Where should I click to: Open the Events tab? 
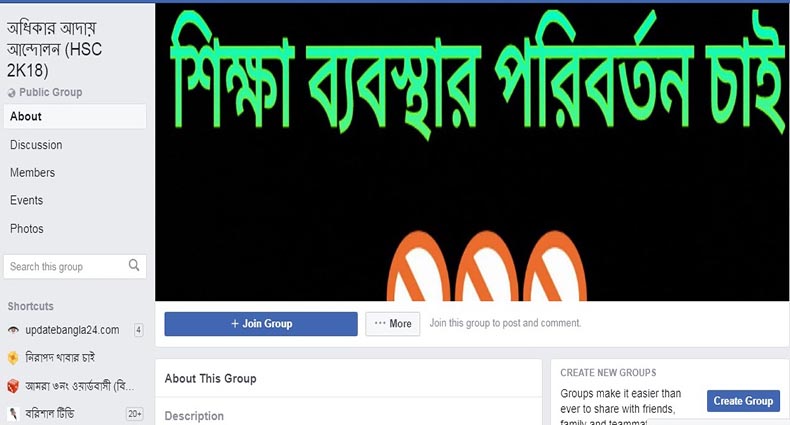click(26, 200)
